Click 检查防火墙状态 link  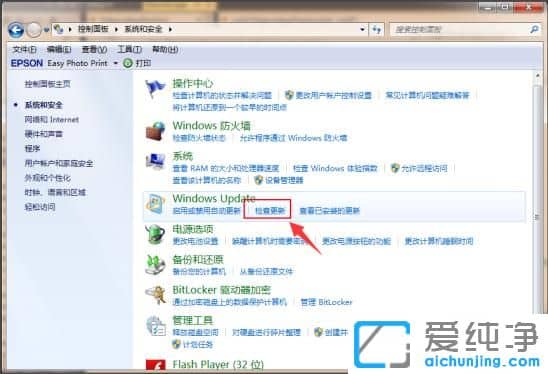click(x=199, y=138)
